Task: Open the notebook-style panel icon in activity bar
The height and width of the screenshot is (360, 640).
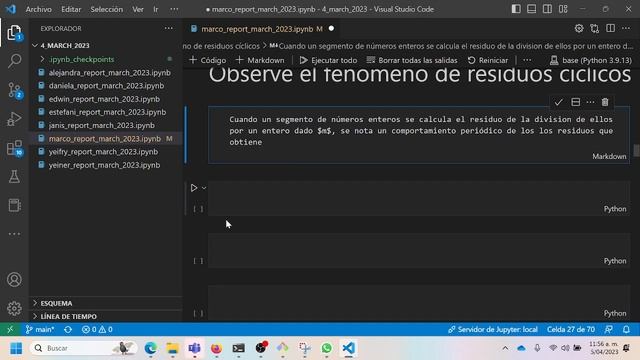Action: coord(14,205)
